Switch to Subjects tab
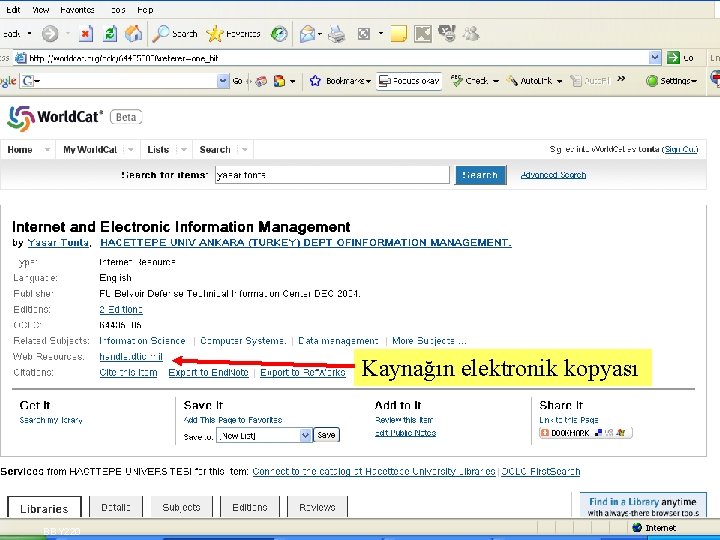 click(181, 507)
